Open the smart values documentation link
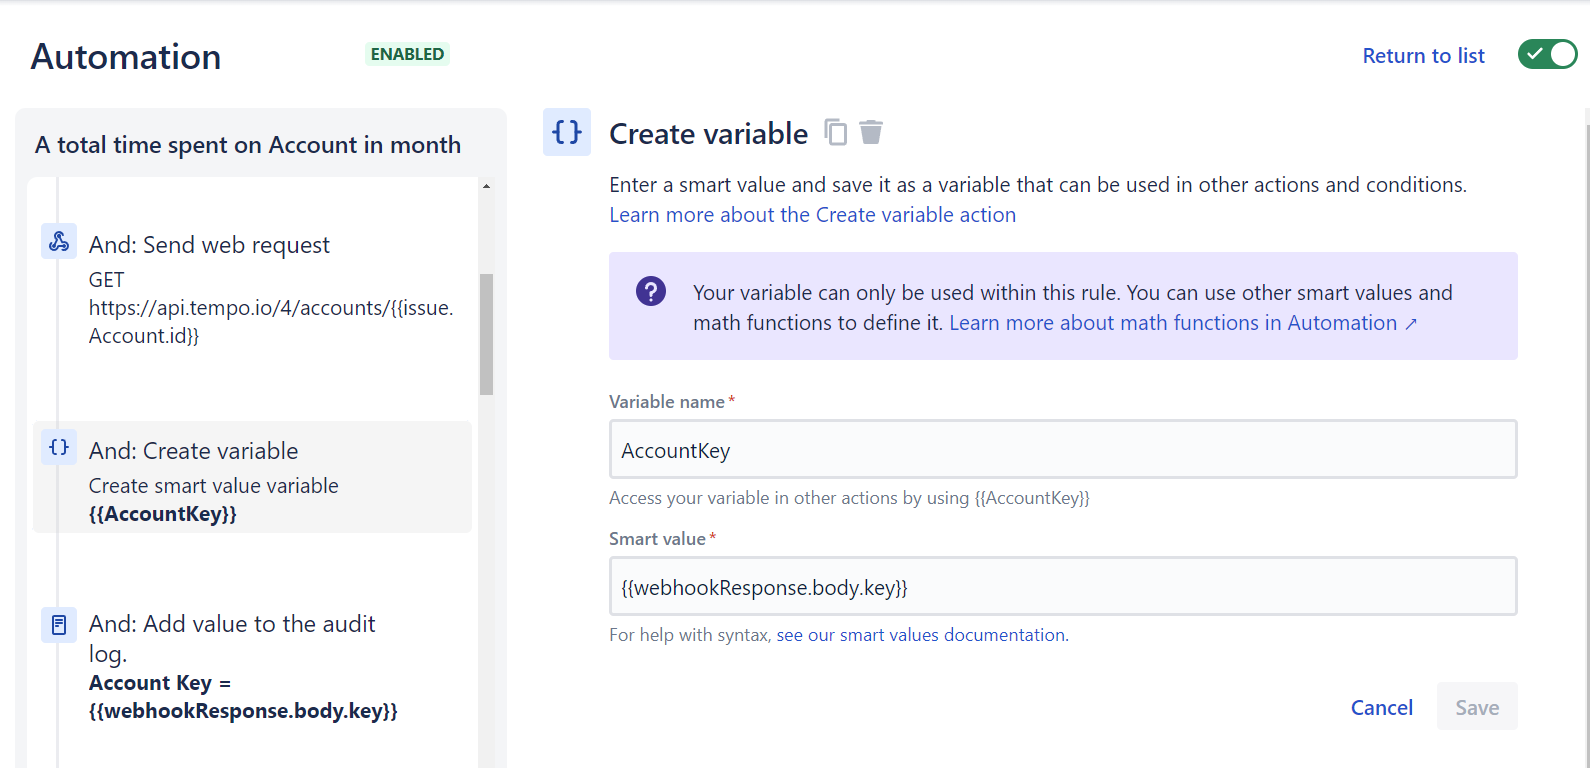 click(920, 635)
